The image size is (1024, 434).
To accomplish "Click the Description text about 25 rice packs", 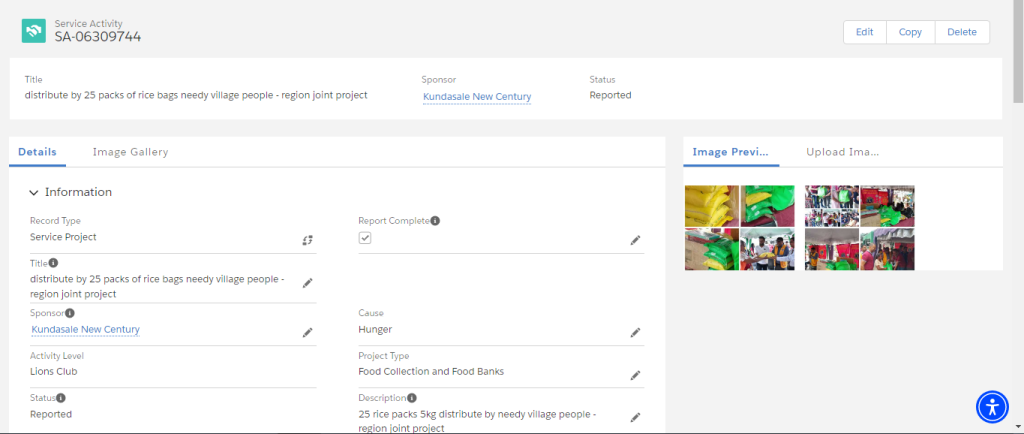I will [477, 421].
